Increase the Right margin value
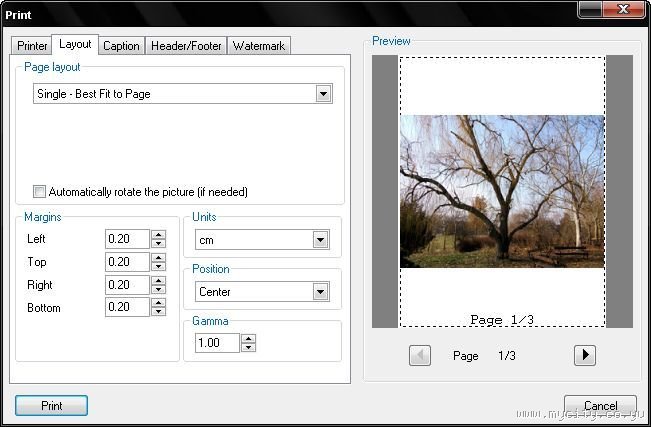This screenshot has width=651, height=427. tap(159, 280)
